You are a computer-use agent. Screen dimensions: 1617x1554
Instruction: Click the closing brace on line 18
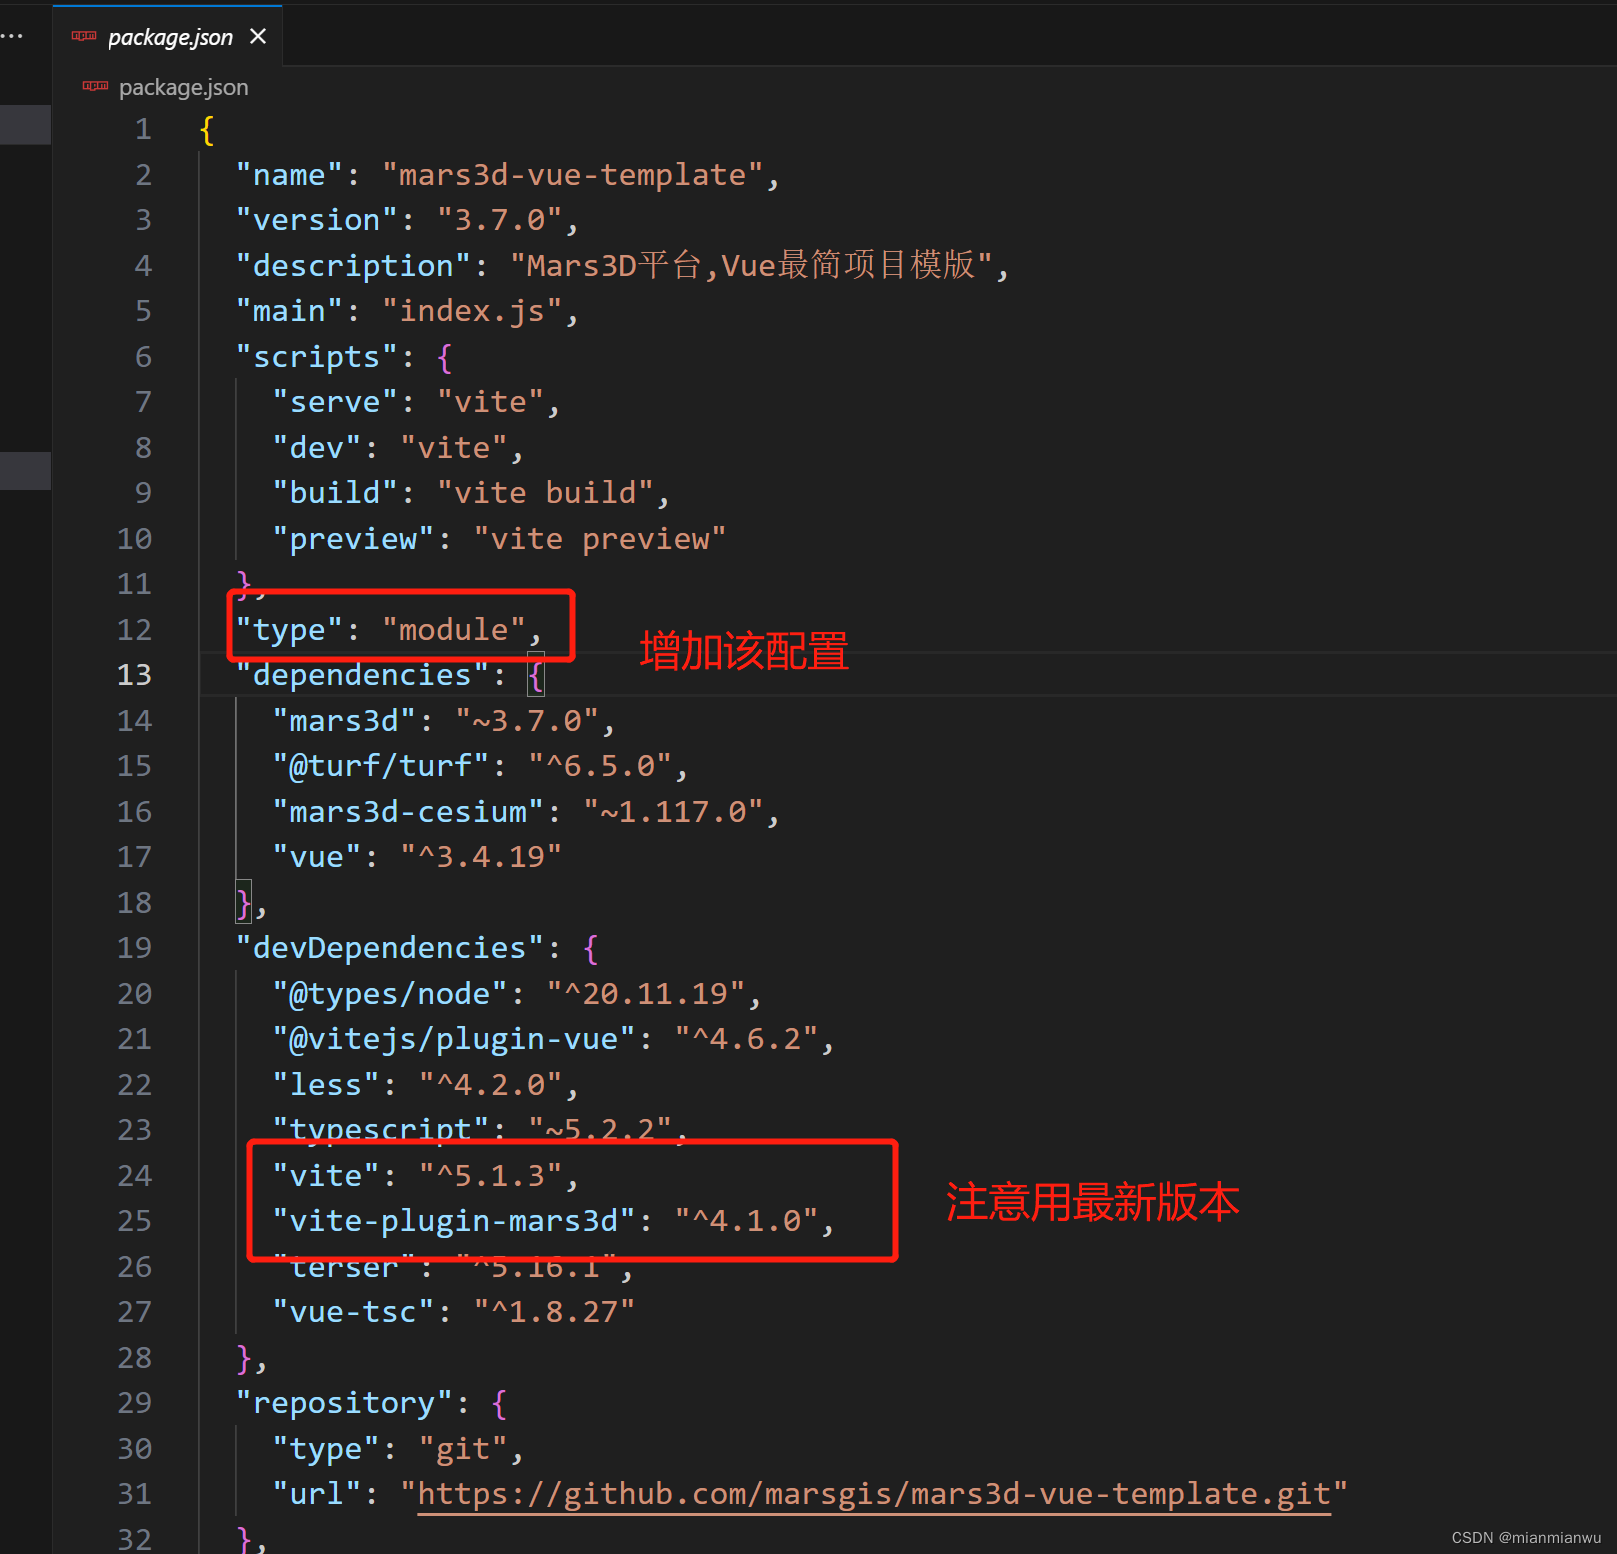244,903
